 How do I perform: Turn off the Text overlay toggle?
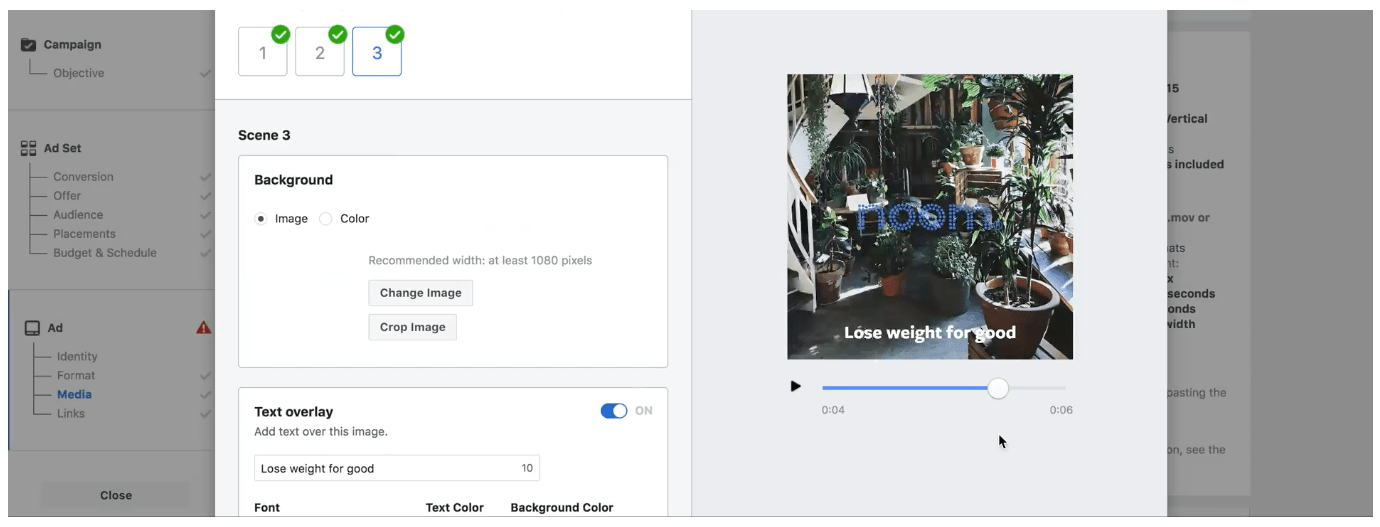coord(613,411)
